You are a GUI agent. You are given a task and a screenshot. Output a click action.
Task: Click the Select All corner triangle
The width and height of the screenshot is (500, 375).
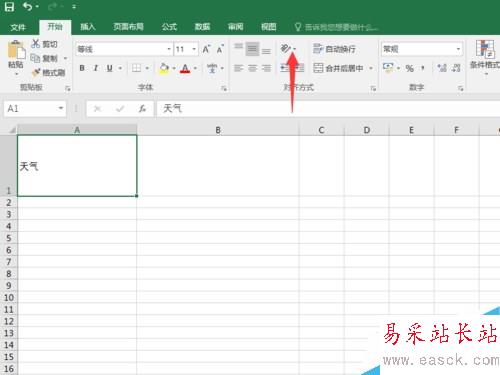pos(12,130)
